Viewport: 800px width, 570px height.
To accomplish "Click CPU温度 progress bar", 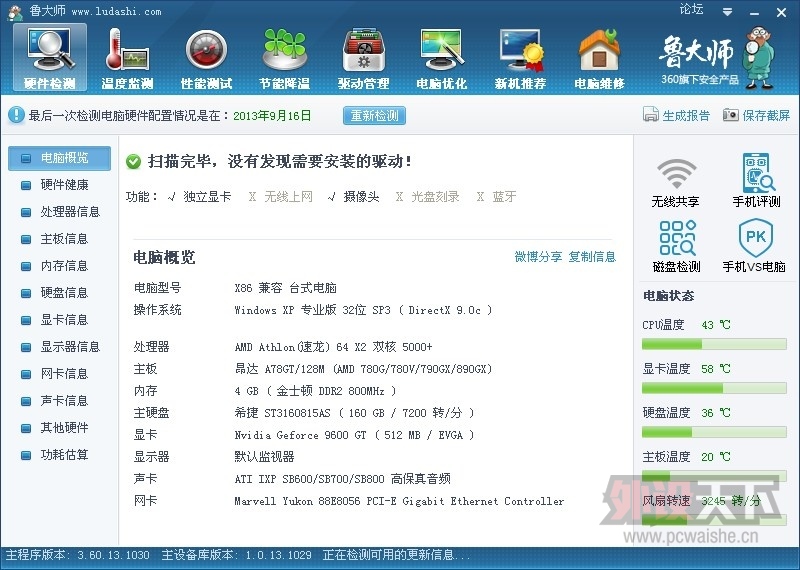I will tap(714, 344).
